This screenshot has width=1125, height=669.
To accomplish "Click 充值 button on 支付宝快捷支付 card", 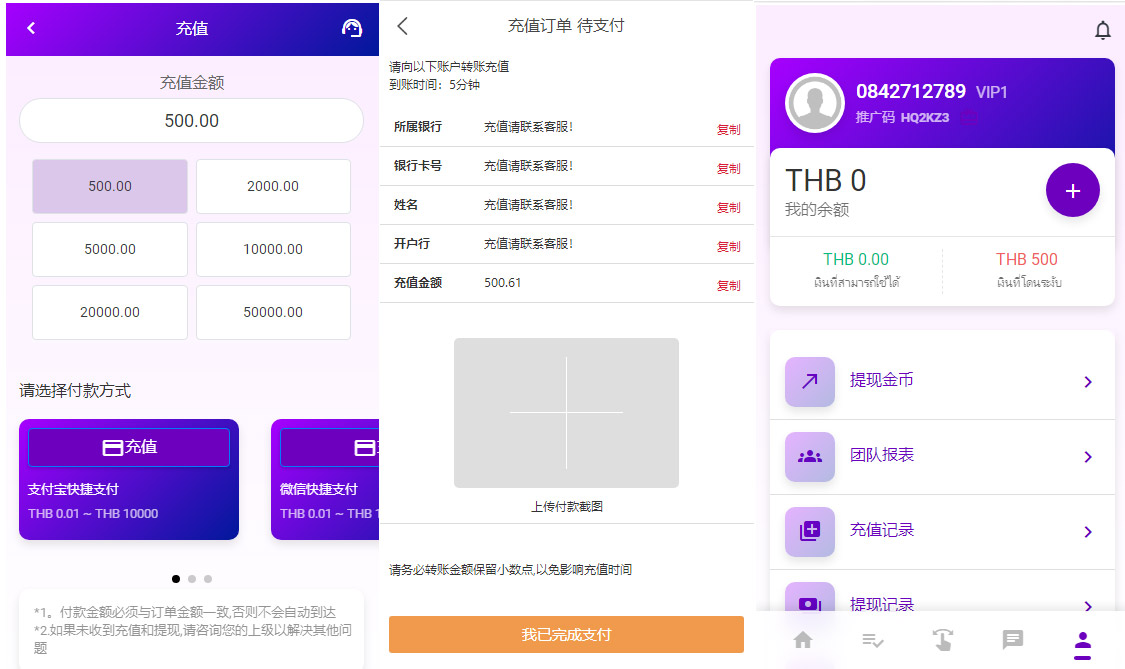I will [129, 447].
